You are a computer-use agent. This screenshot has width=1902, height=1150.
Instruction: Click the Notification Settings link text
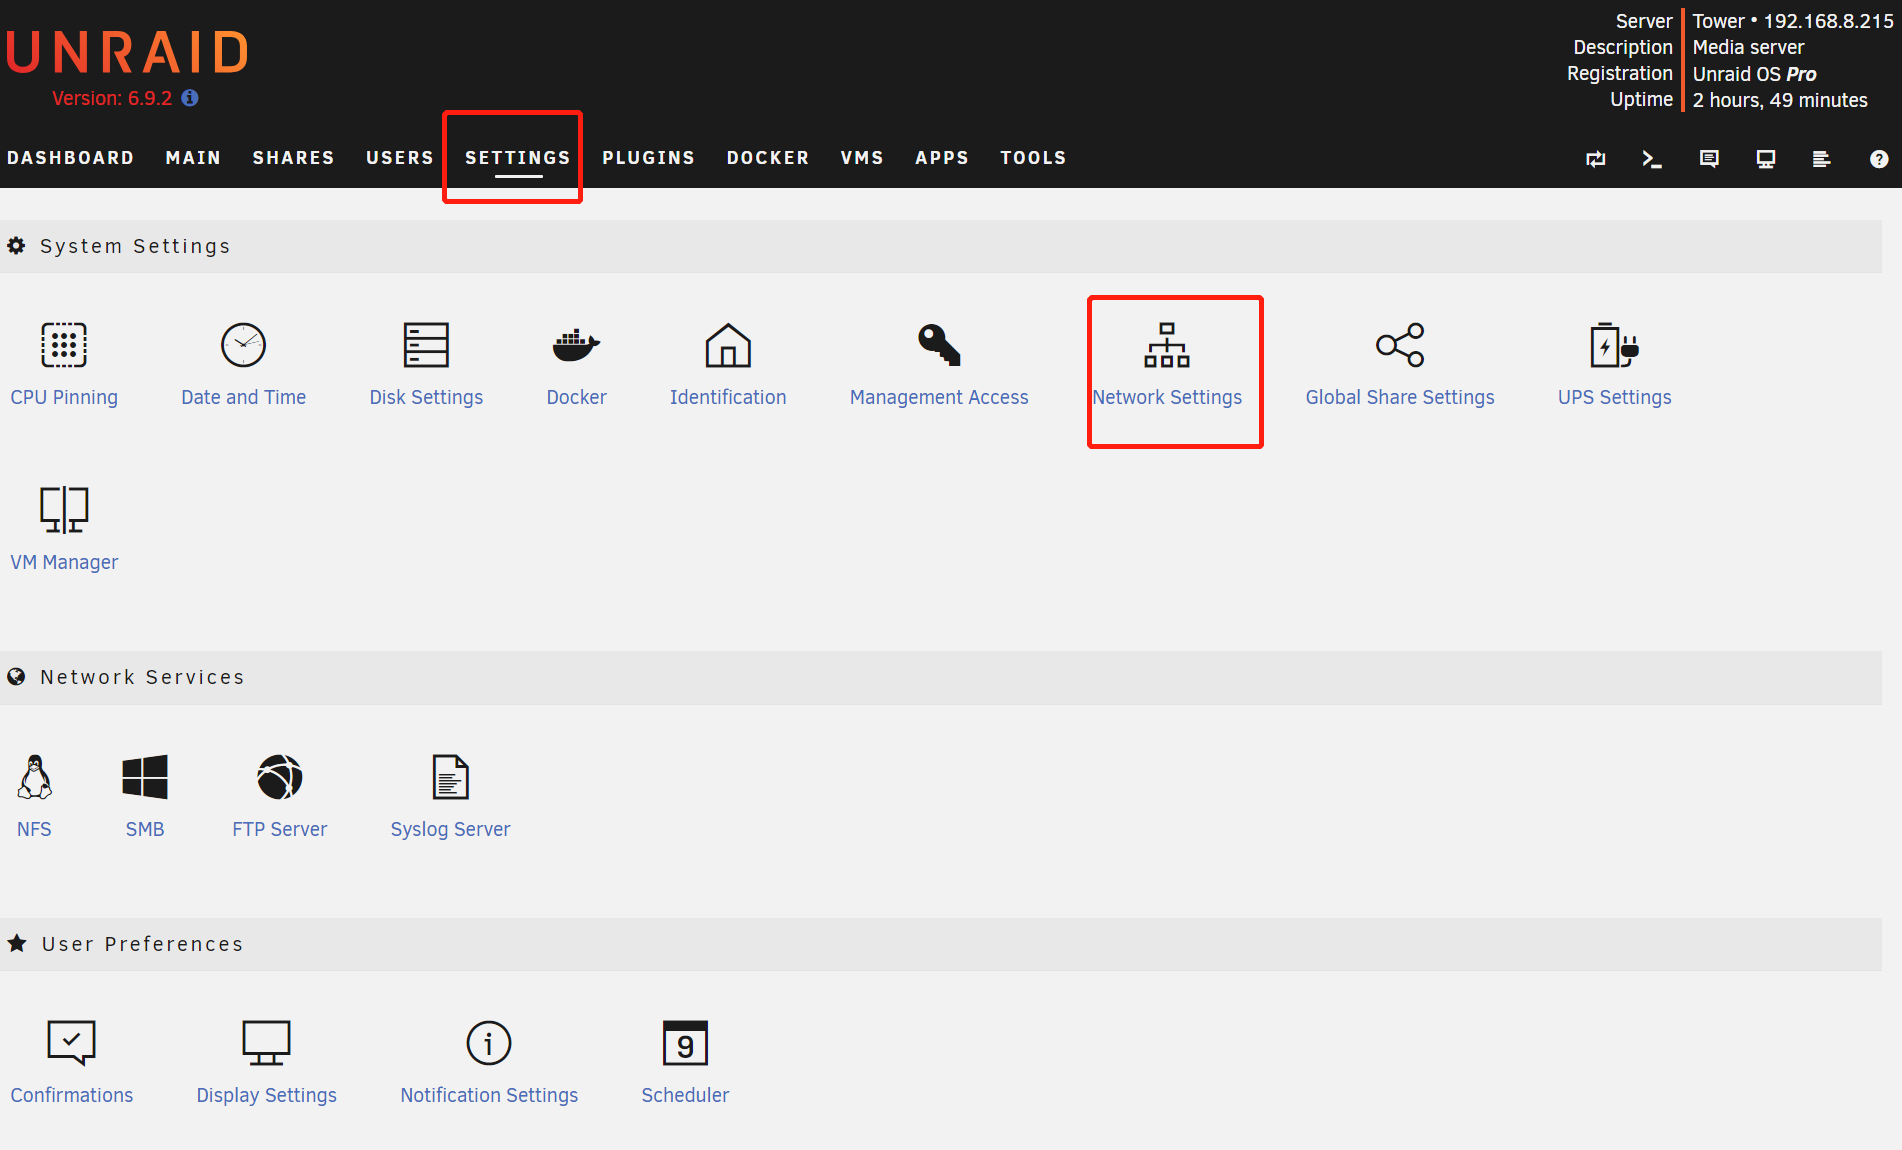[x=489, y=1095]
